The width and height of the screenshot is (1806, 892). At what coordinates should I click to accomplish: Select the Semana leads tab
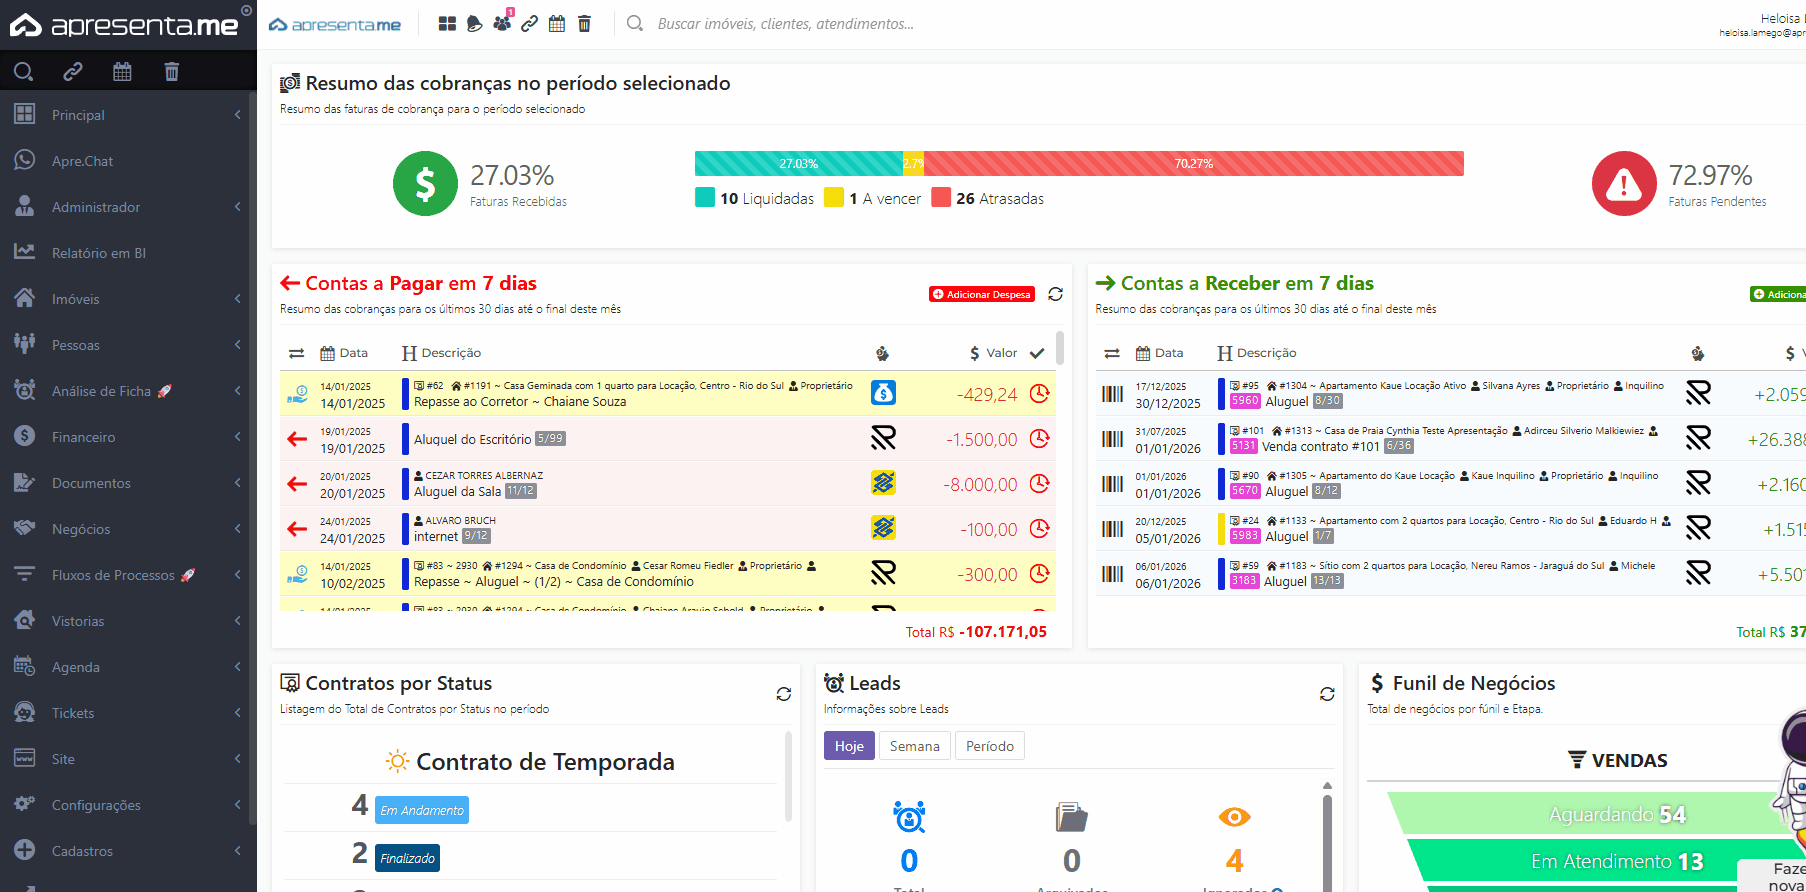(915, 746)
